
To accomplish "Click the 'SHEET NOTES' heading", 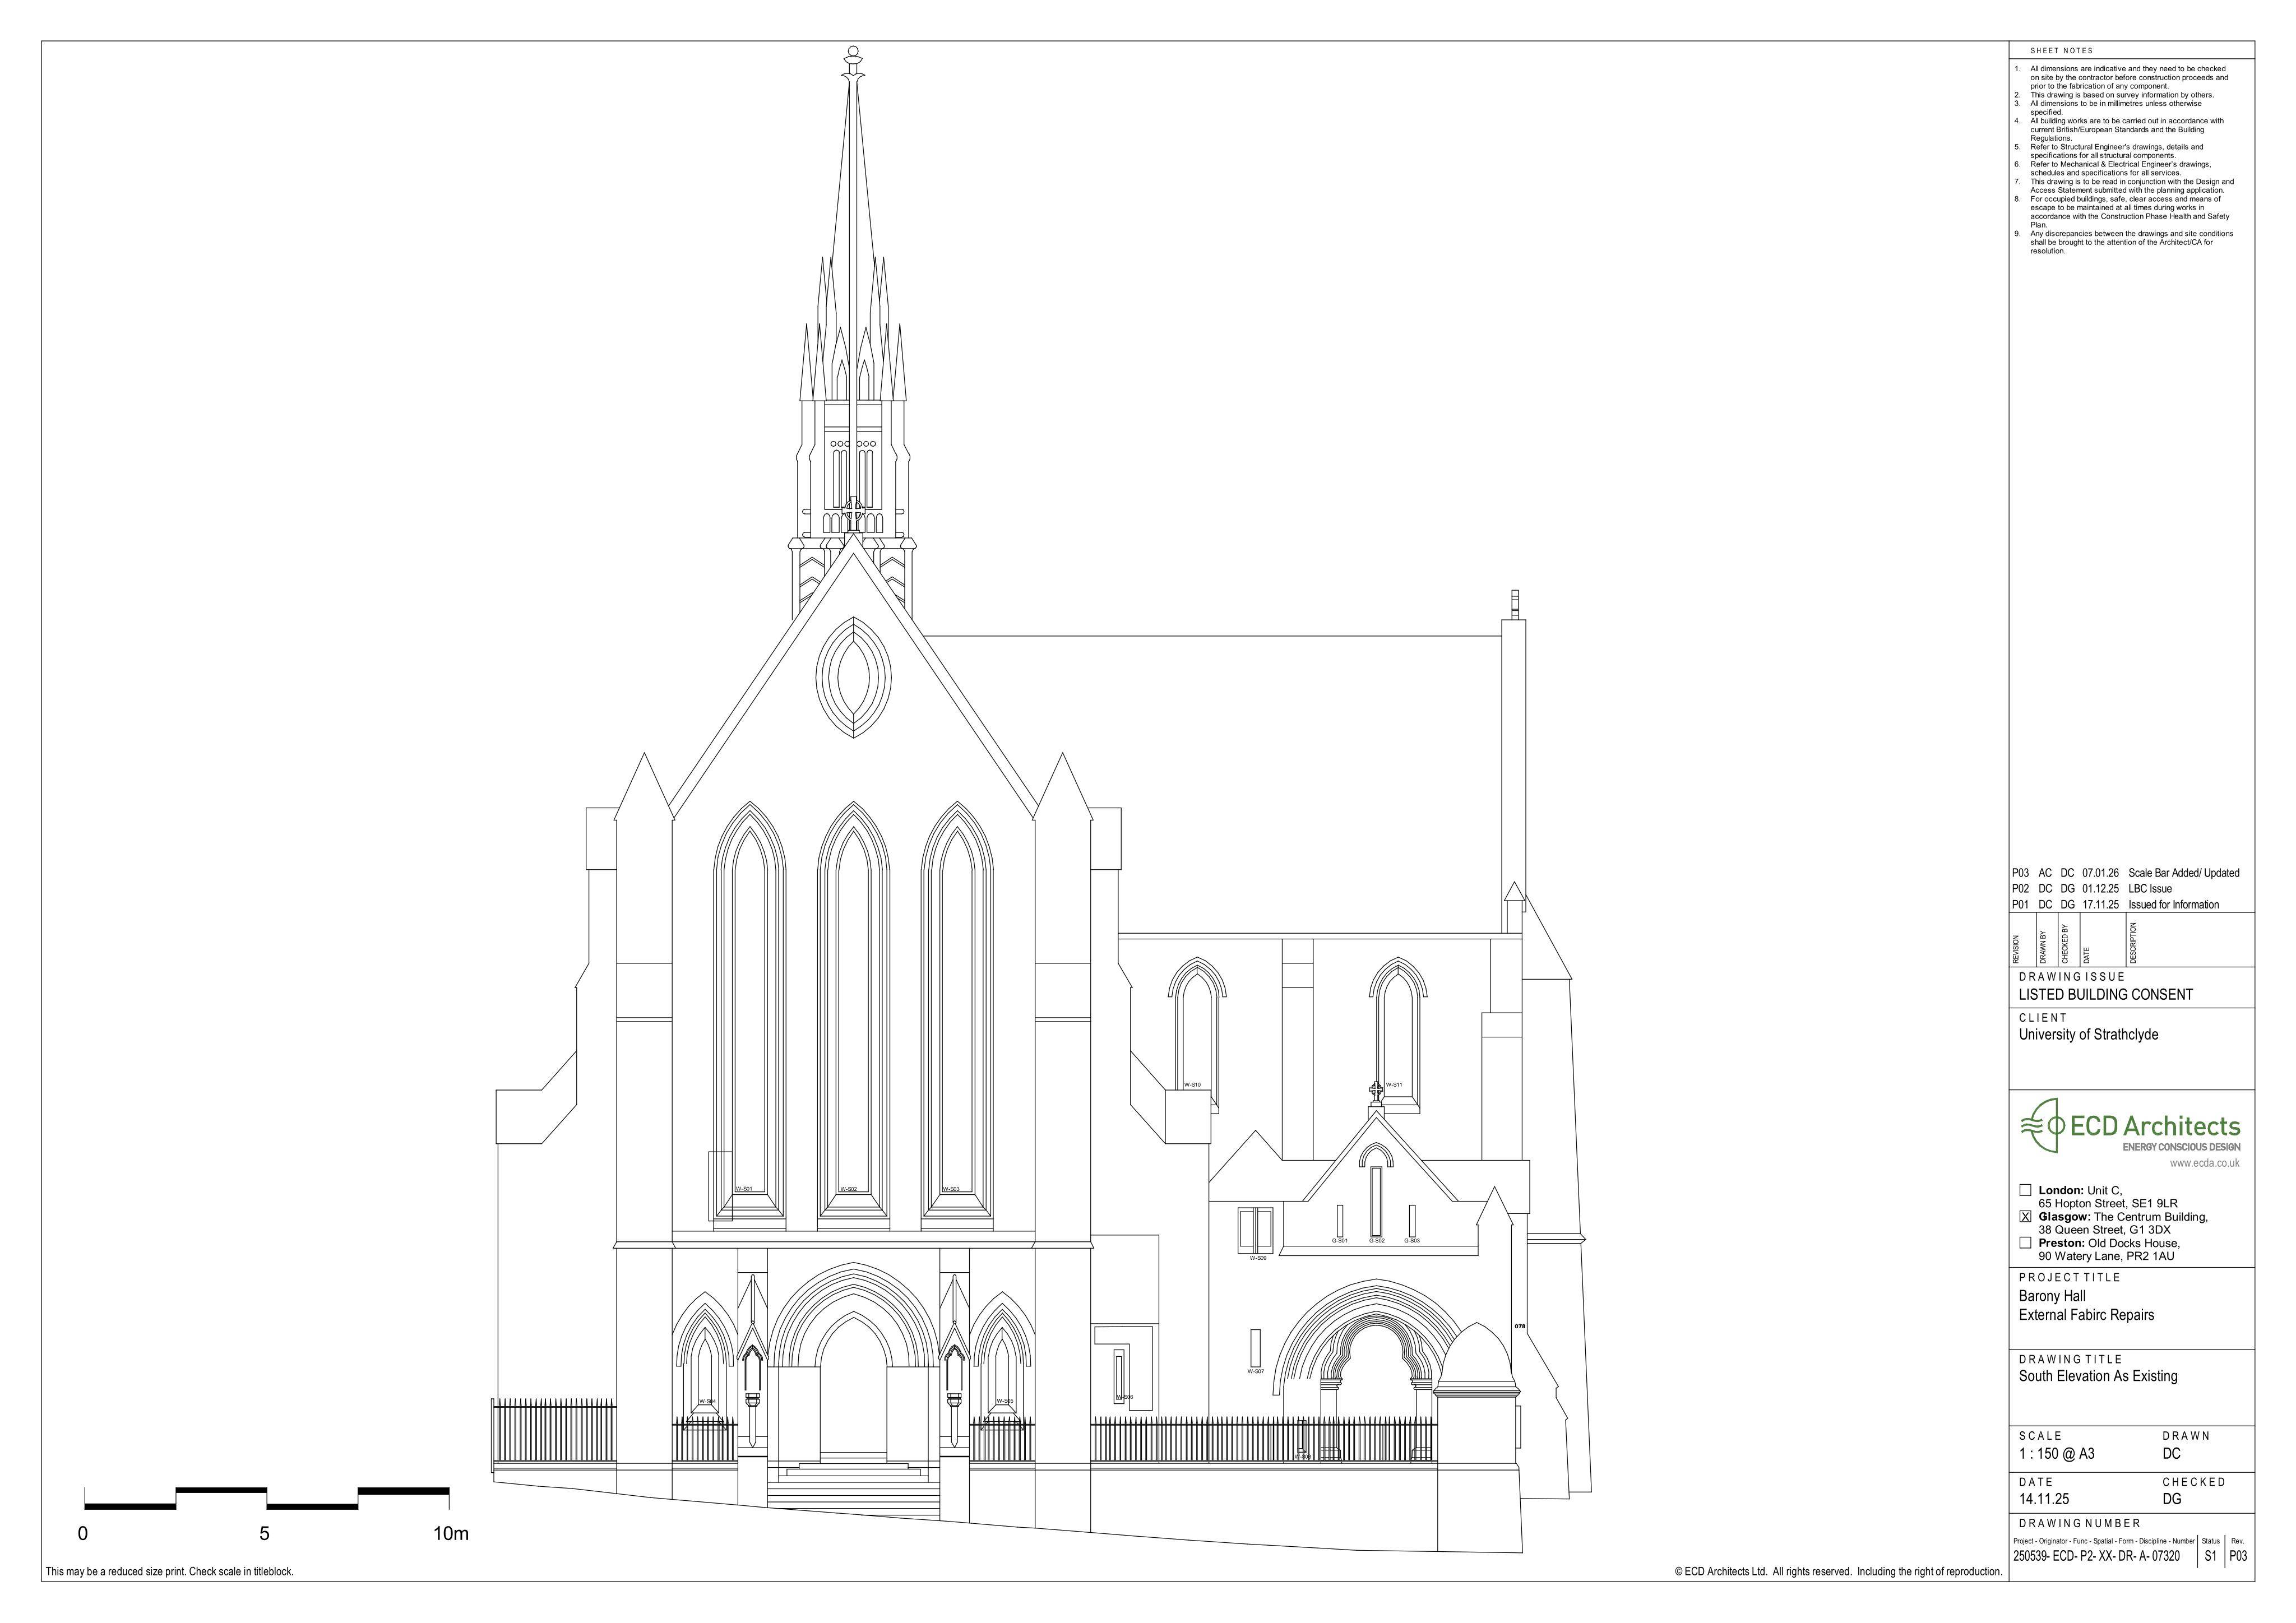I will click(2061, 50).
